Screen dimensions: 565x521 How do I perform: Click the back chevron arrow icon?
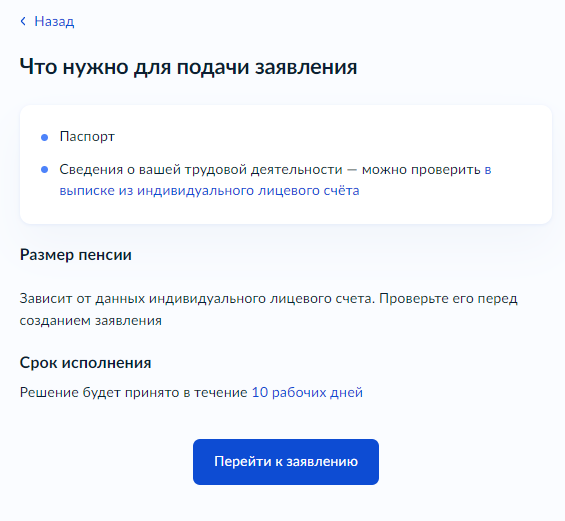[23, 21]
